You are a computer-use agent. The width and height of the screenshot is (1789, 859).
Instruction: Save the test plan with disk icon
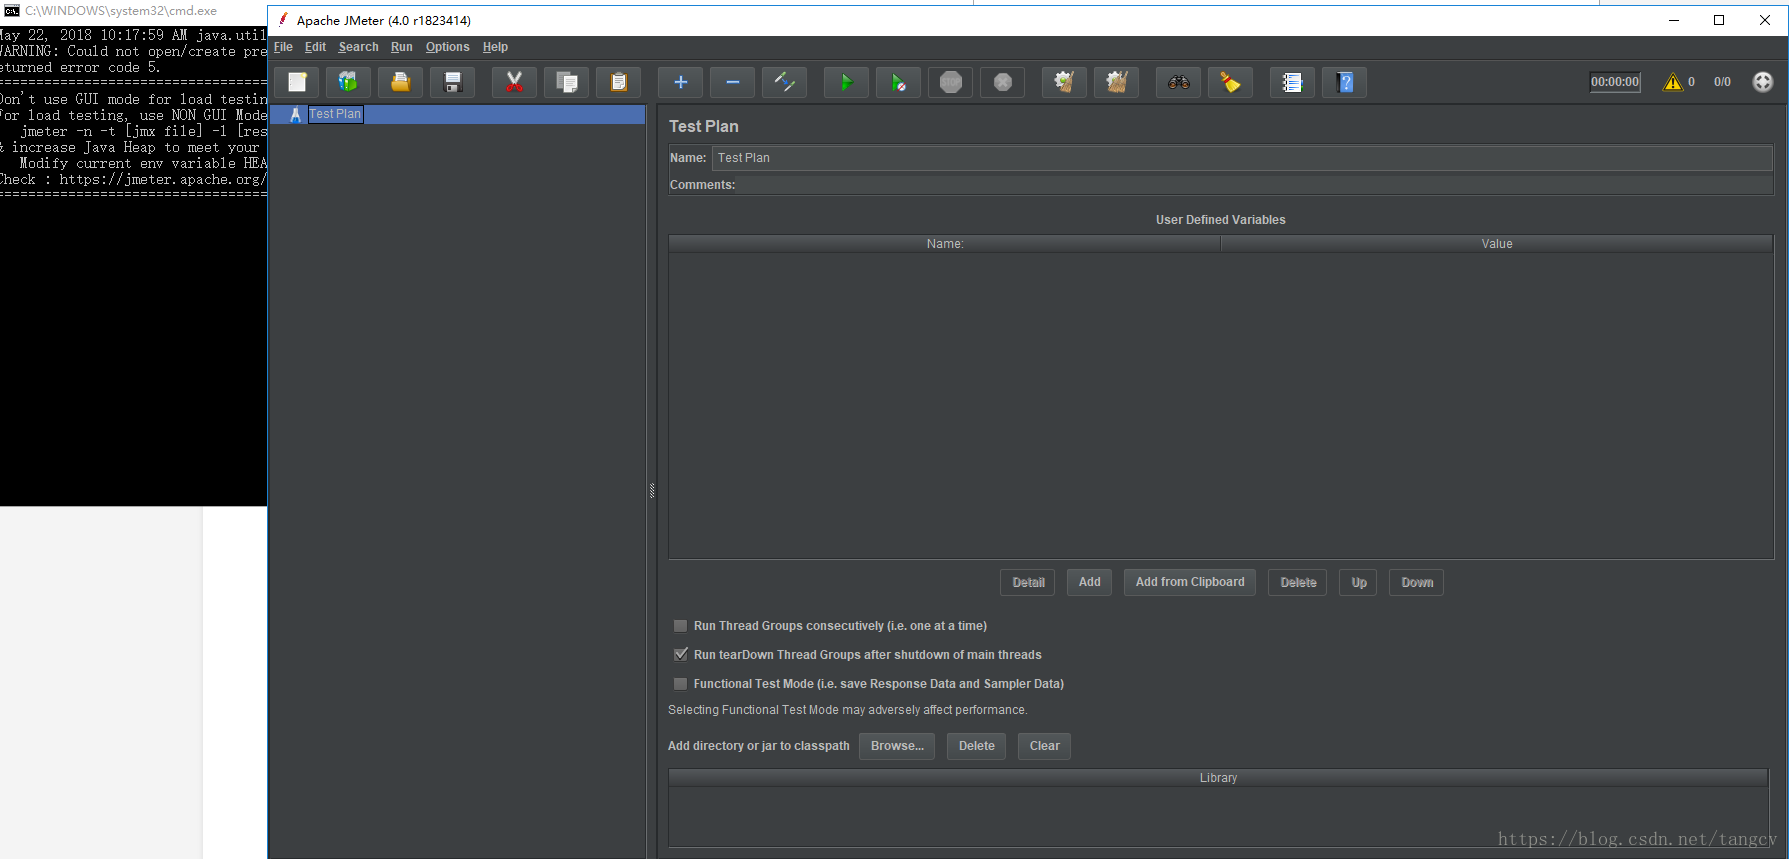(x=453, y=82)
